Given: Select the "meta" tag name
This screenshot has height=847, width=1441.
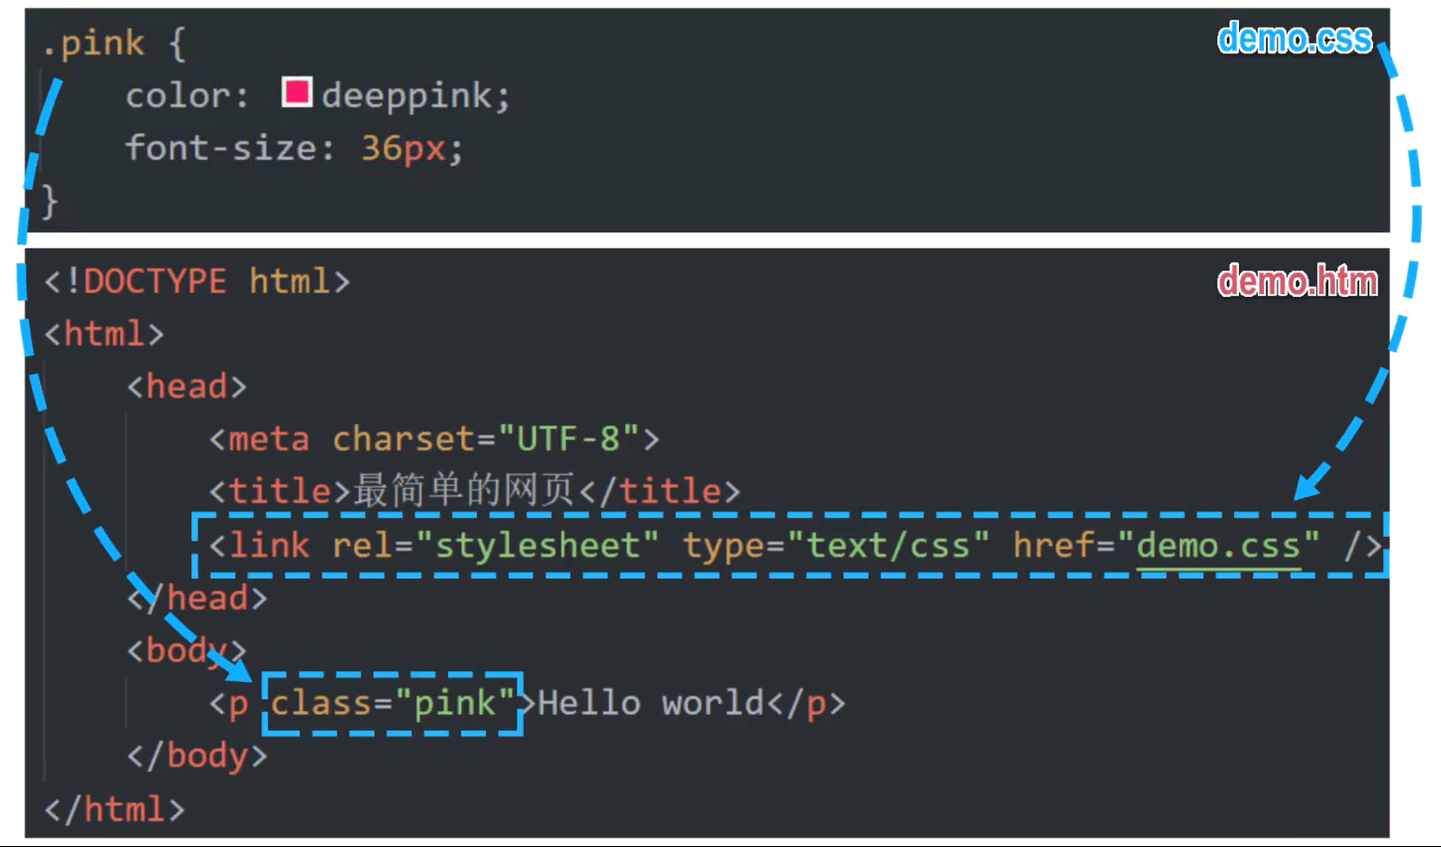Looking at the screenshot, I should point(268,439).
